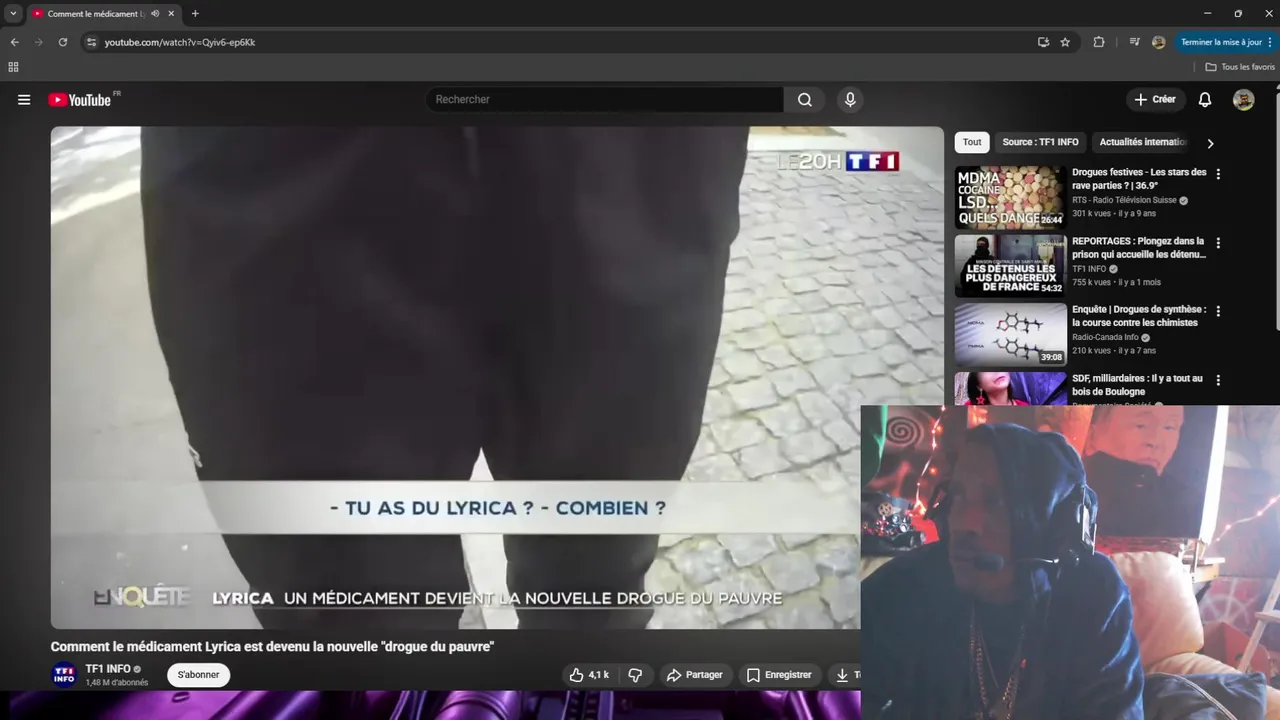Open 'REPORTAGES : Plongez dans la prison' title
1280x720 pixels.
coord(1139,248)
